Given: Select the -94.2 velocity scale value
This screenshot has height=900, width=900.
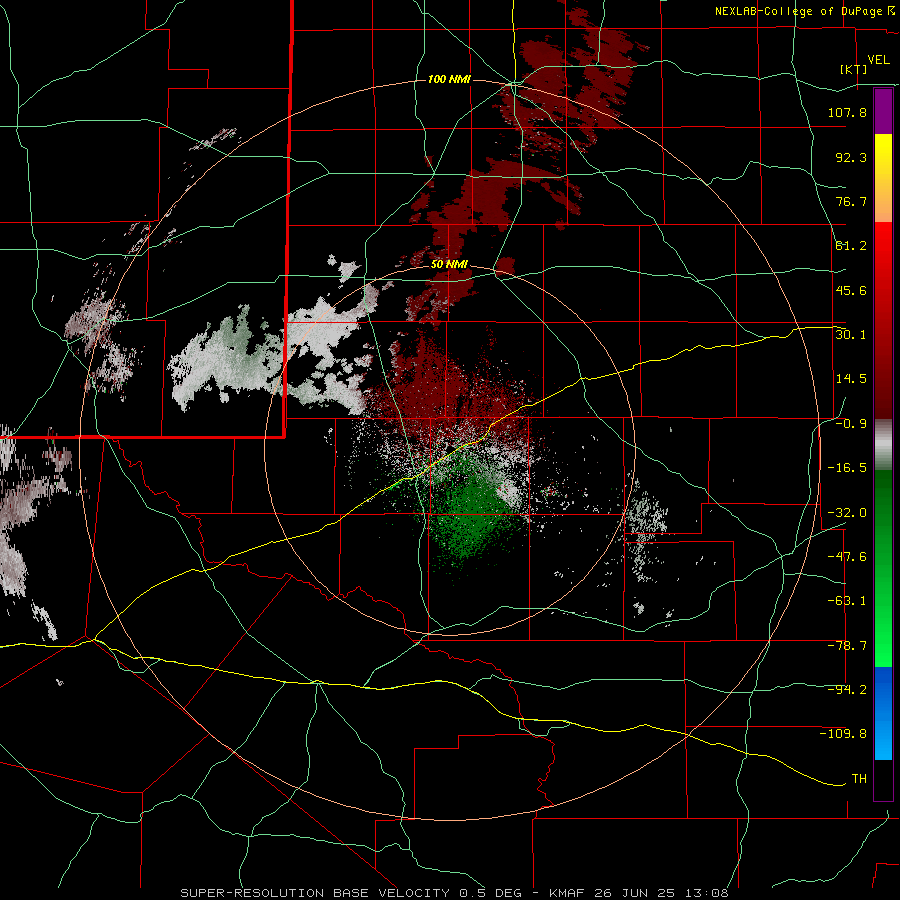Looking at the screenshot, I should pos(847,690).
